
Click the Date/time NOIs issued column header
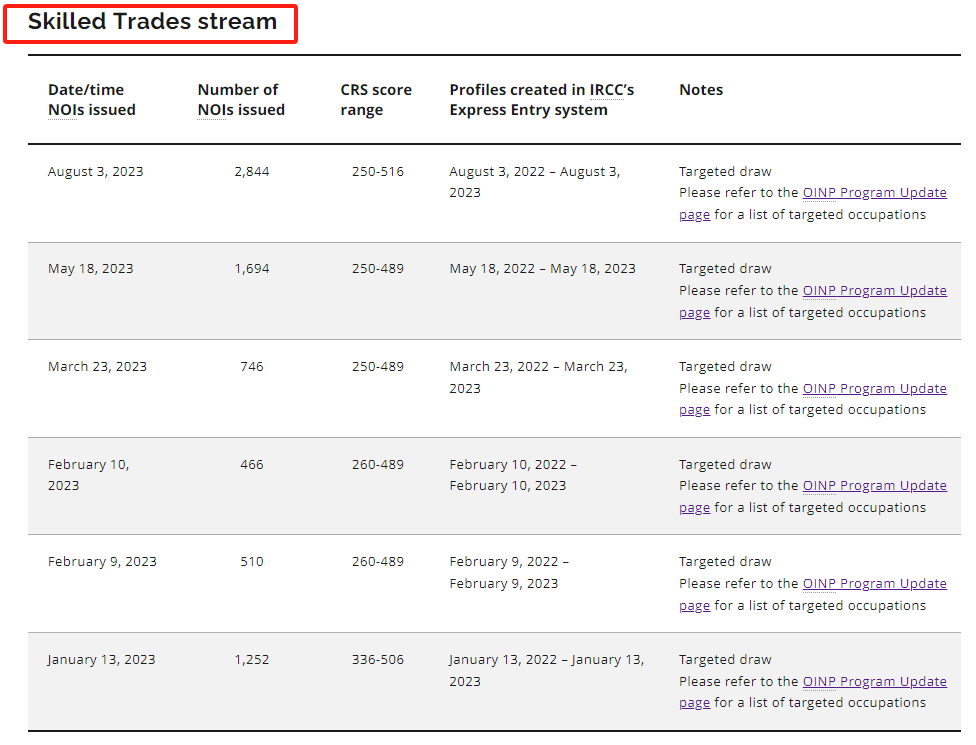pyautogui.click(x=91, y=100)
